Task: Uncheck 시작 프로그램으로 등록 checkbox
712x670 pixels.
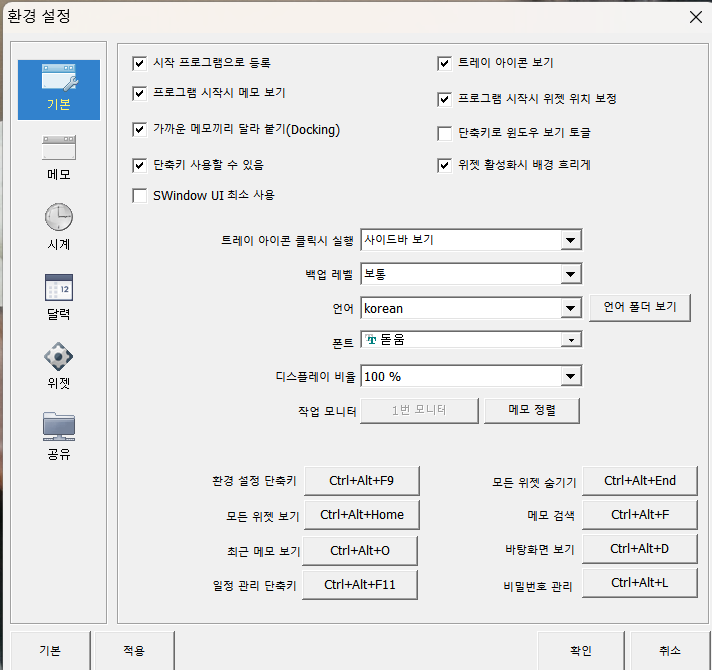Action: point(139,63)
